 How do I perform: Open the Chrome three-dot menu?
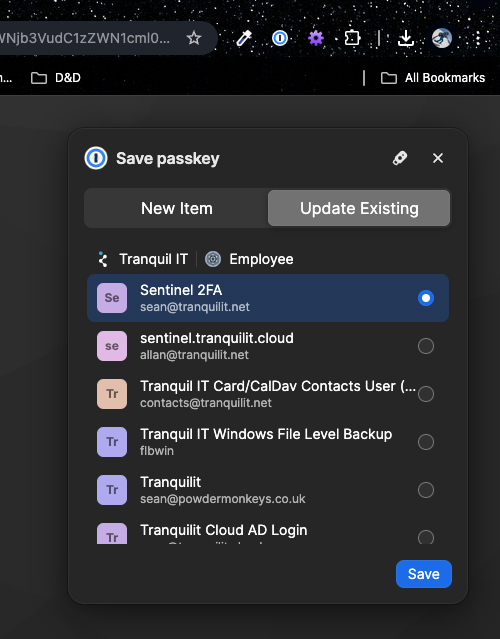click(x=478, y=38)
